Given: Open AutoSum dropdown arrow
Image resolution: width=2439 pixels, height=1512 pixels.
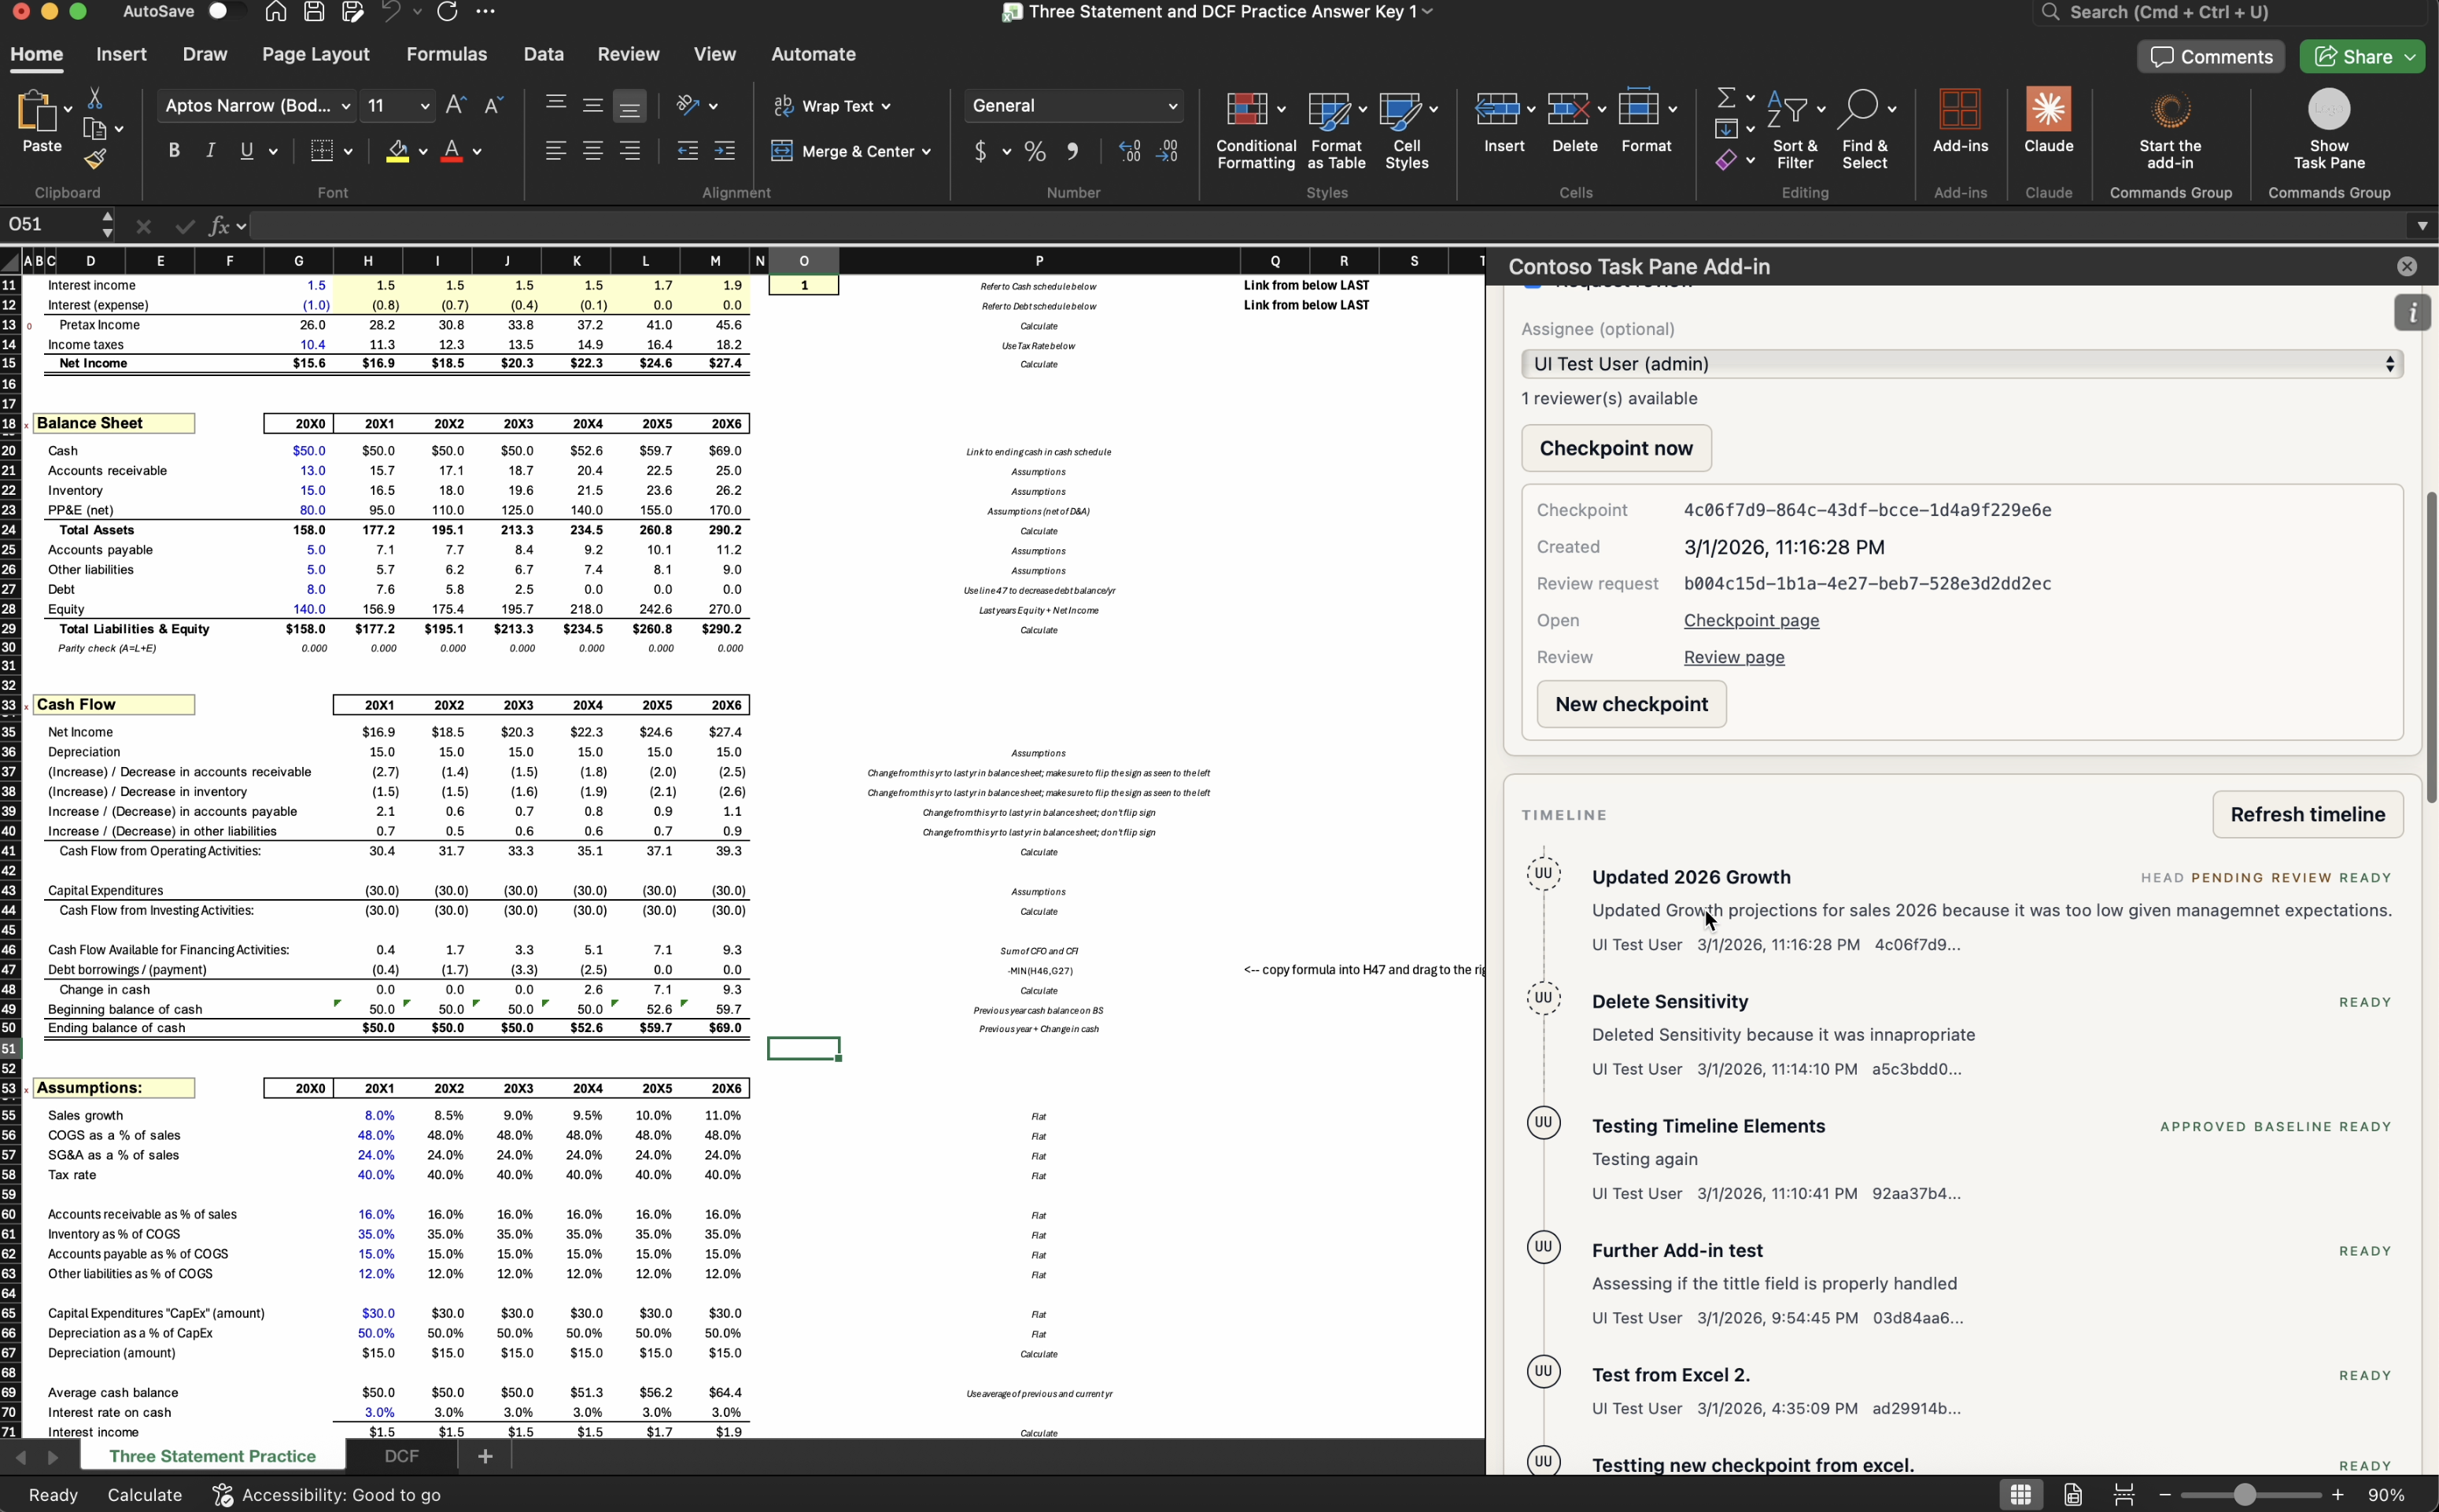Looking at the screenshot, I should coord(1750,98).
